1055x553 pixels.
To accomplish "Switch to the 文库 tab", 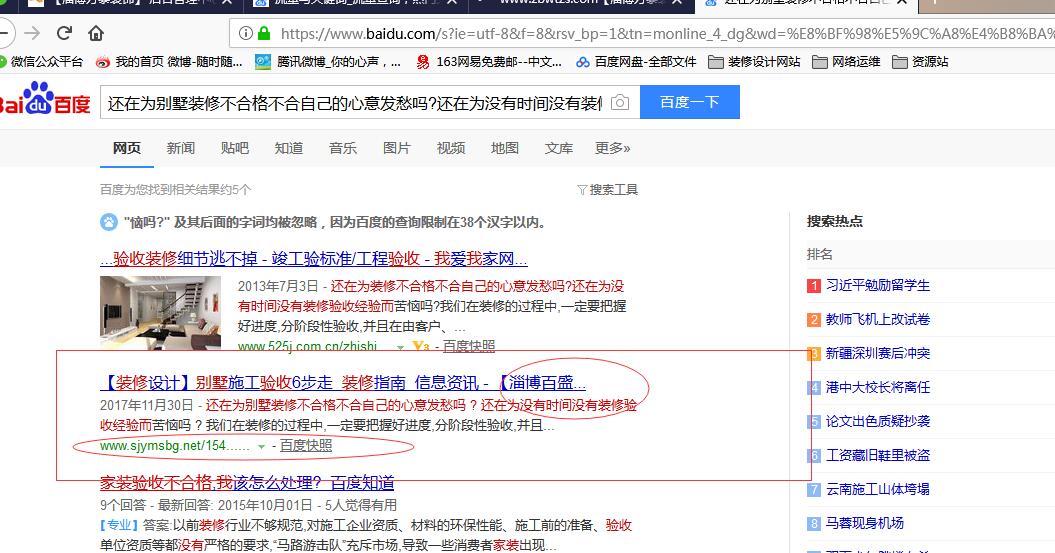I will click(x=558, y=148).
